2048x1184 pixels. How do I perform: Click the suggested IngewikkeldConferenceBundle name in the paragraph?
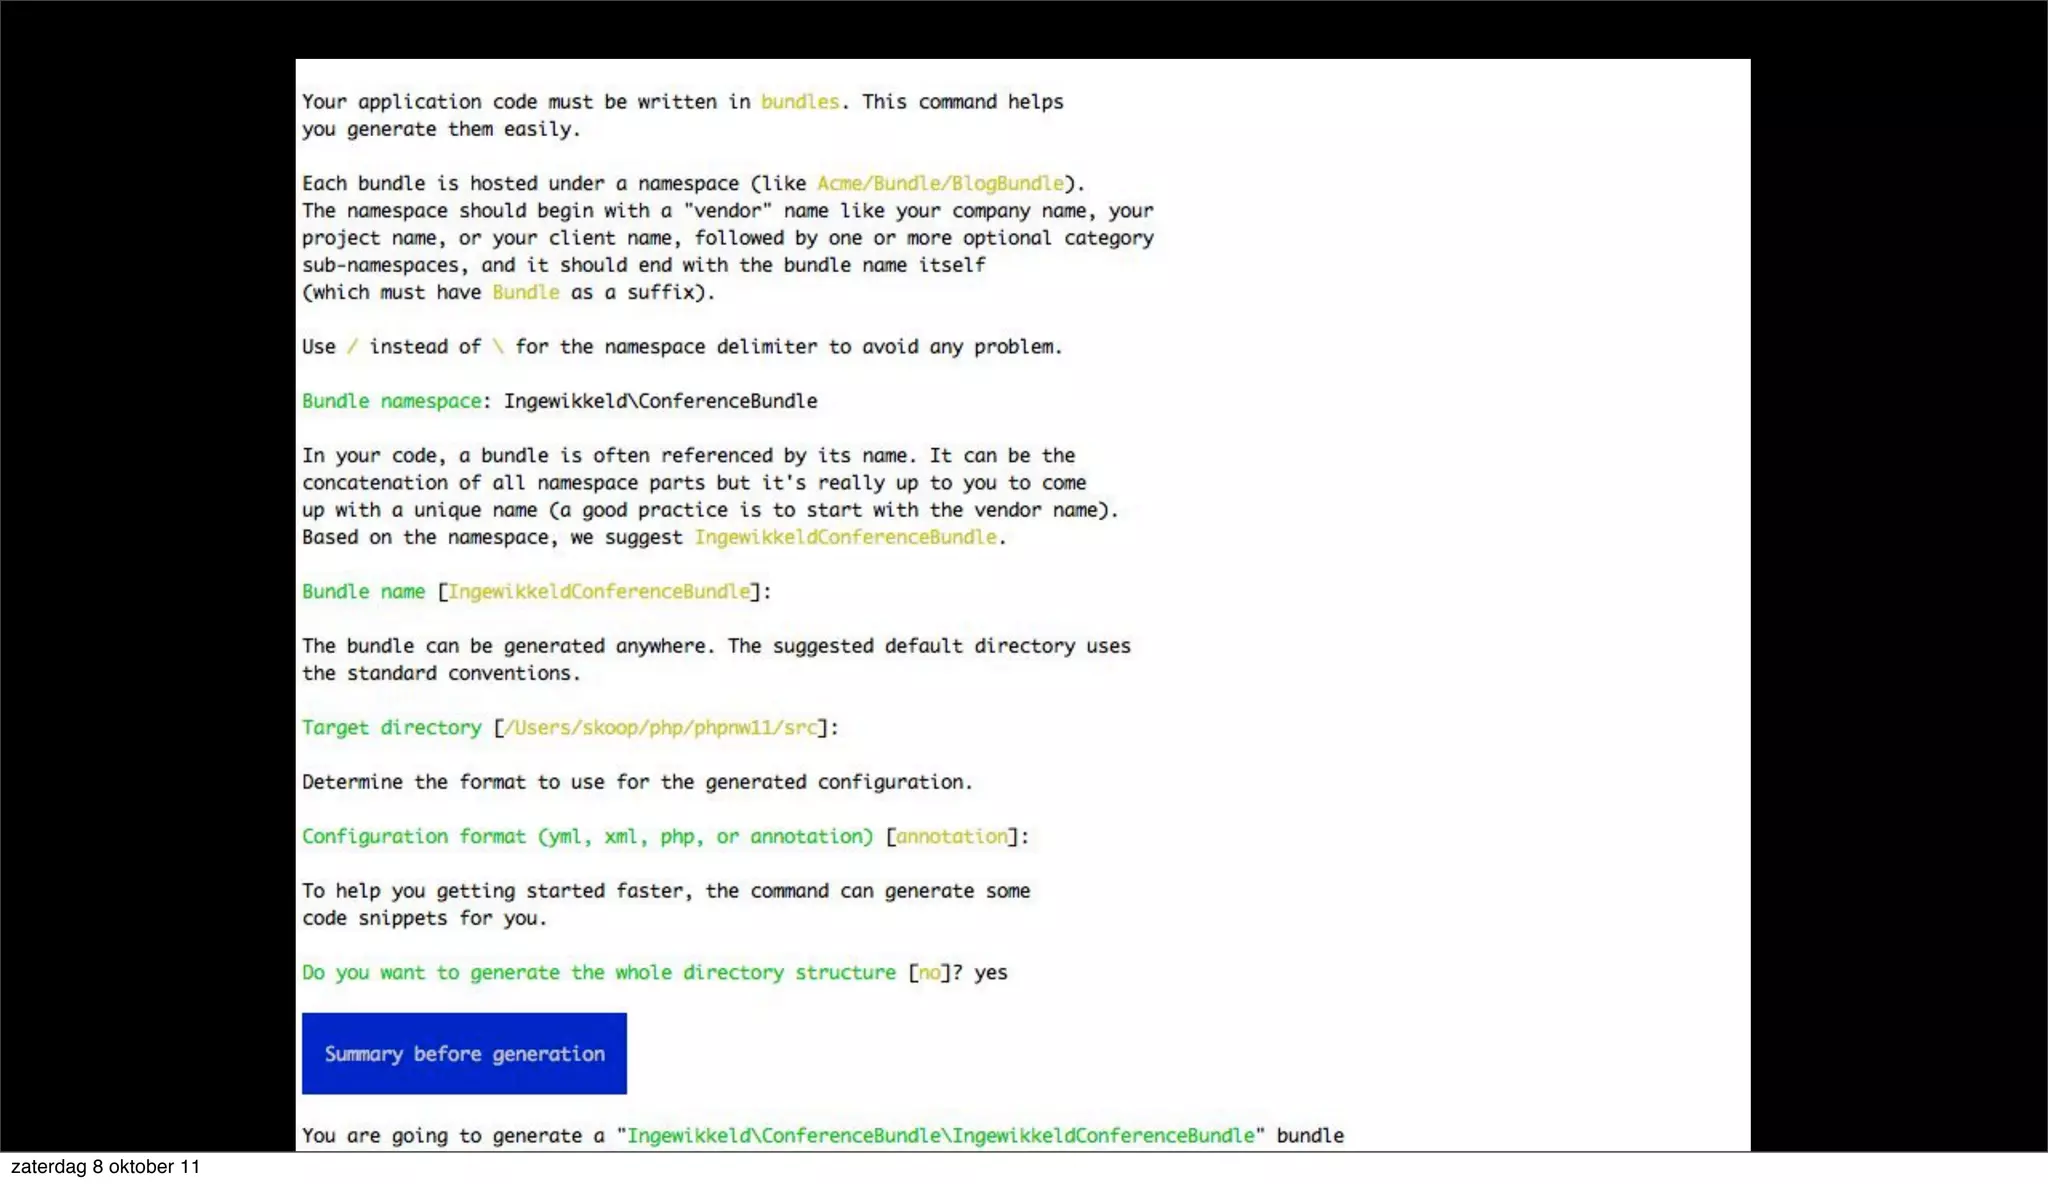(846, 538)
